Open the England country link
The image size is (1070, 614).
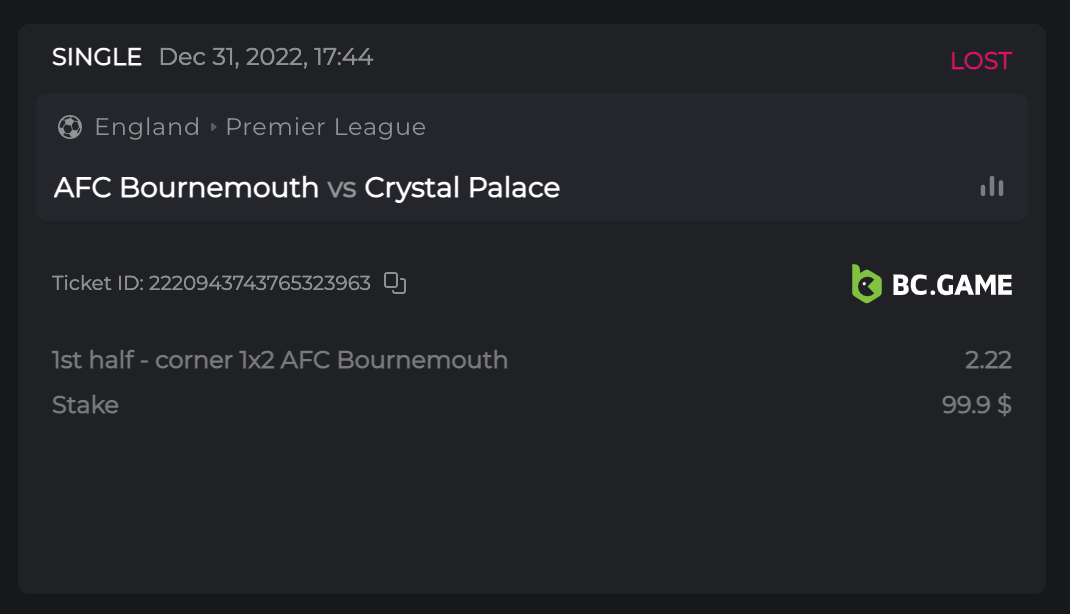coord(147,127)
